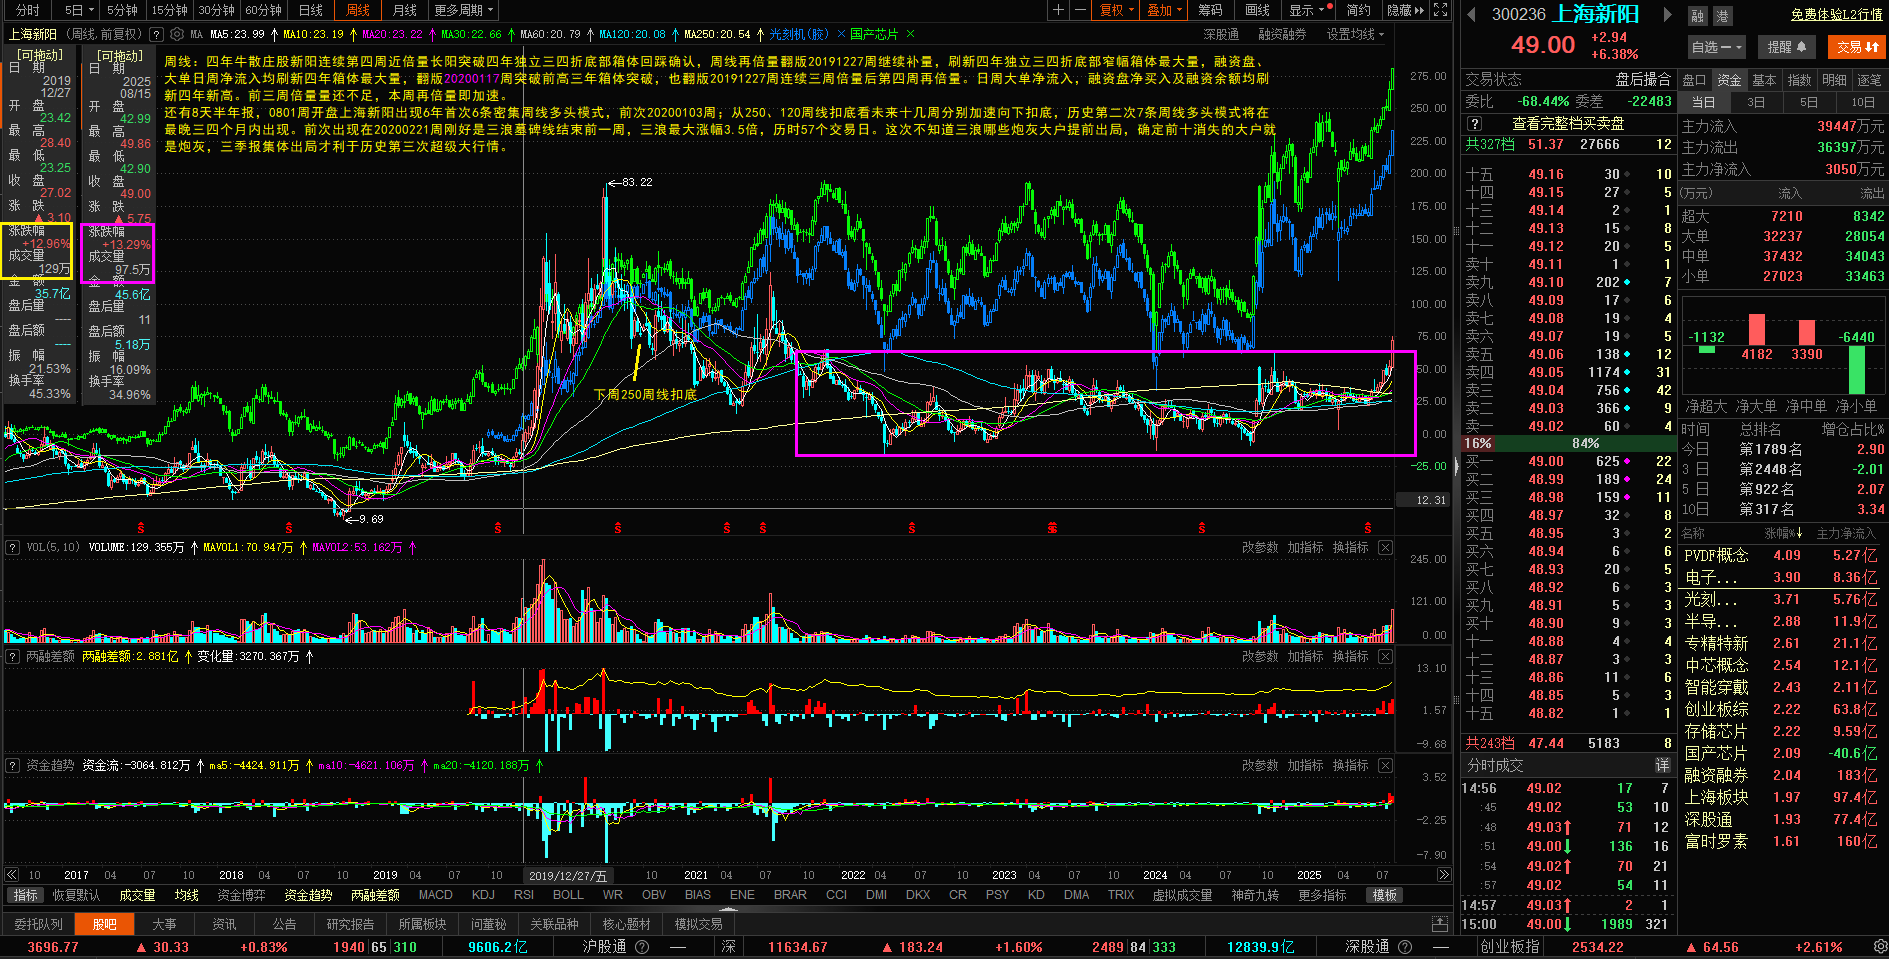Click 改参数 in VOL panel
Screen dimensions: 1889x959
[1260, 547]
